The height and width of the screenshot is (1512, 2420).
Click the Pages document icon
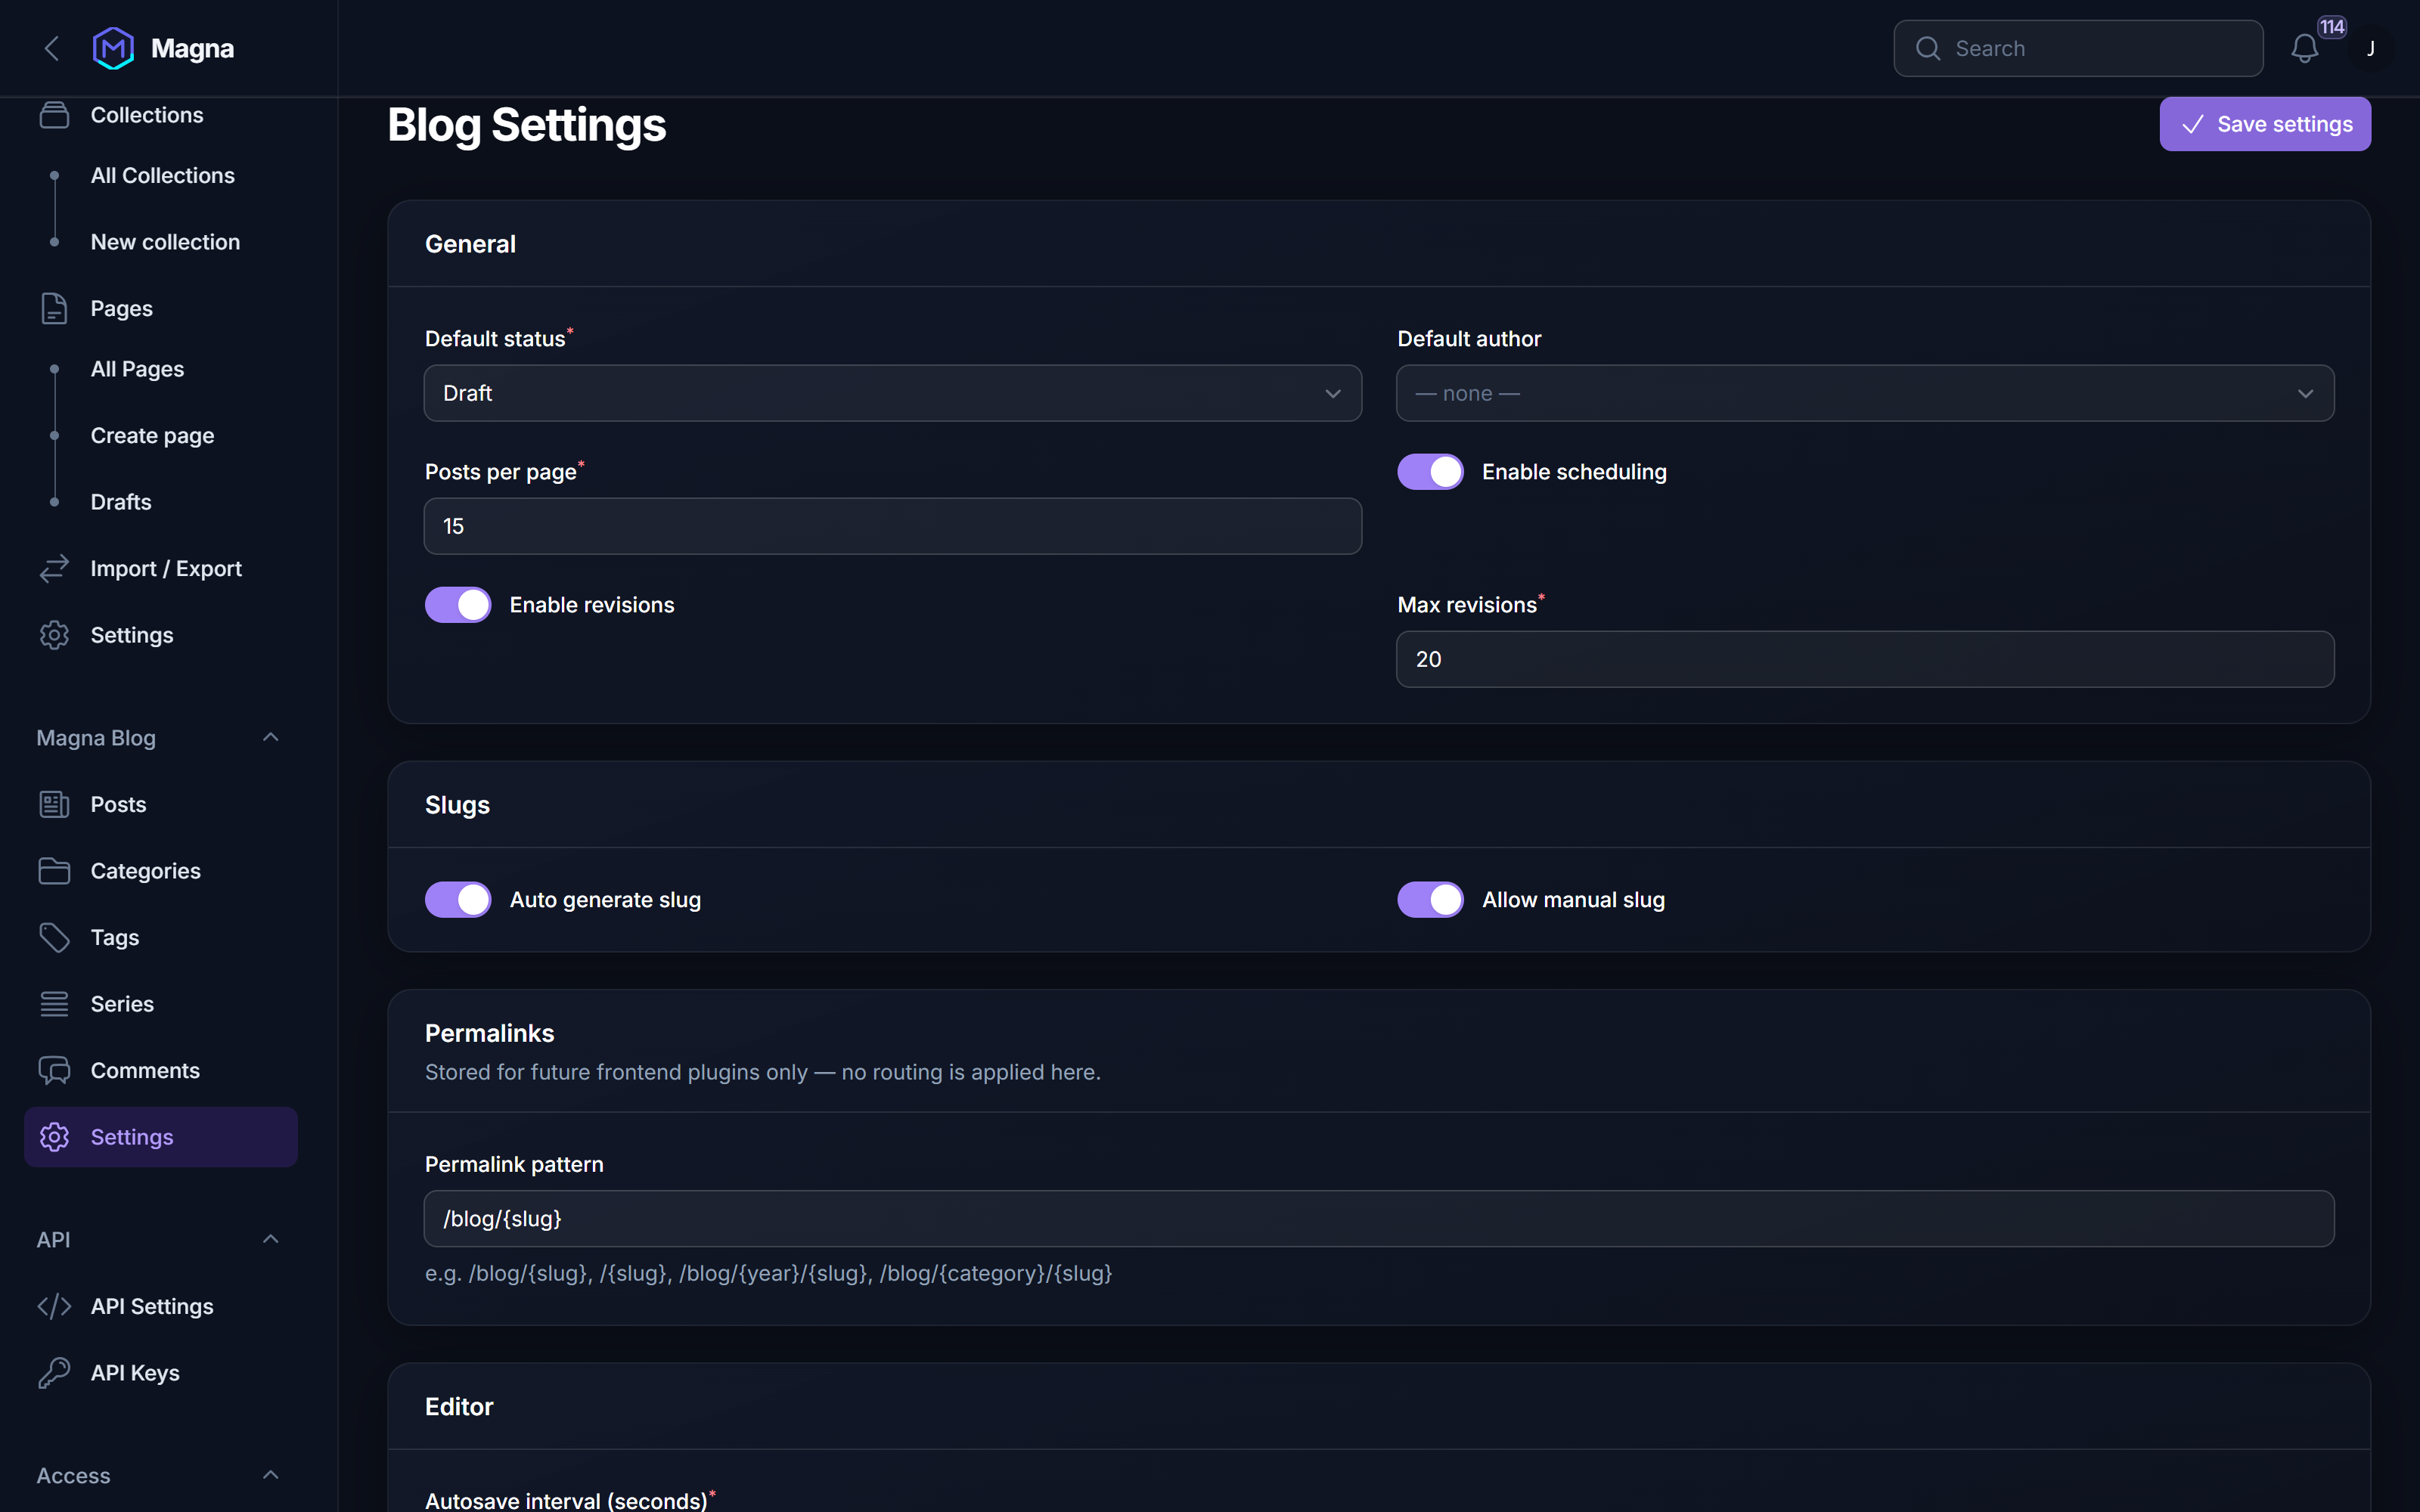[54, 308]
